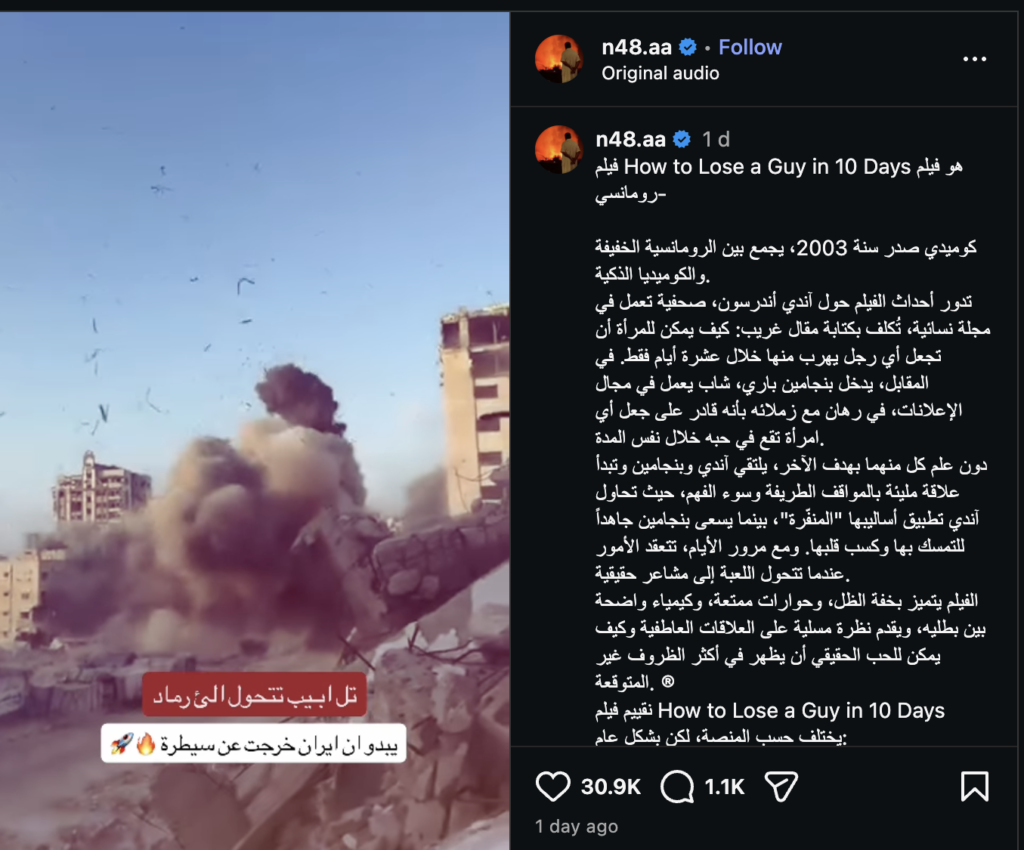Share the post with the paper plane icon
This screenshot has width=1024, height=850.
coord(781,786)
